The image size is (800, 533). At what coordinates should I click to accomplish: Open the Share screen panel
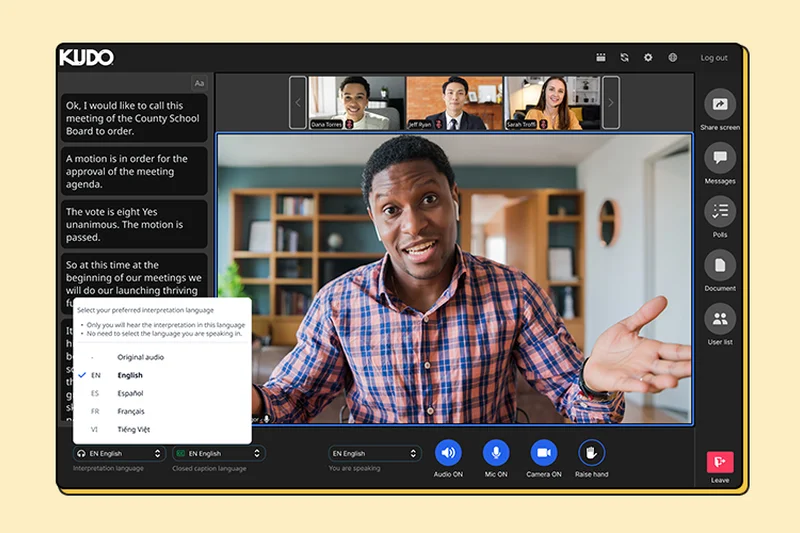coord(720,105)
